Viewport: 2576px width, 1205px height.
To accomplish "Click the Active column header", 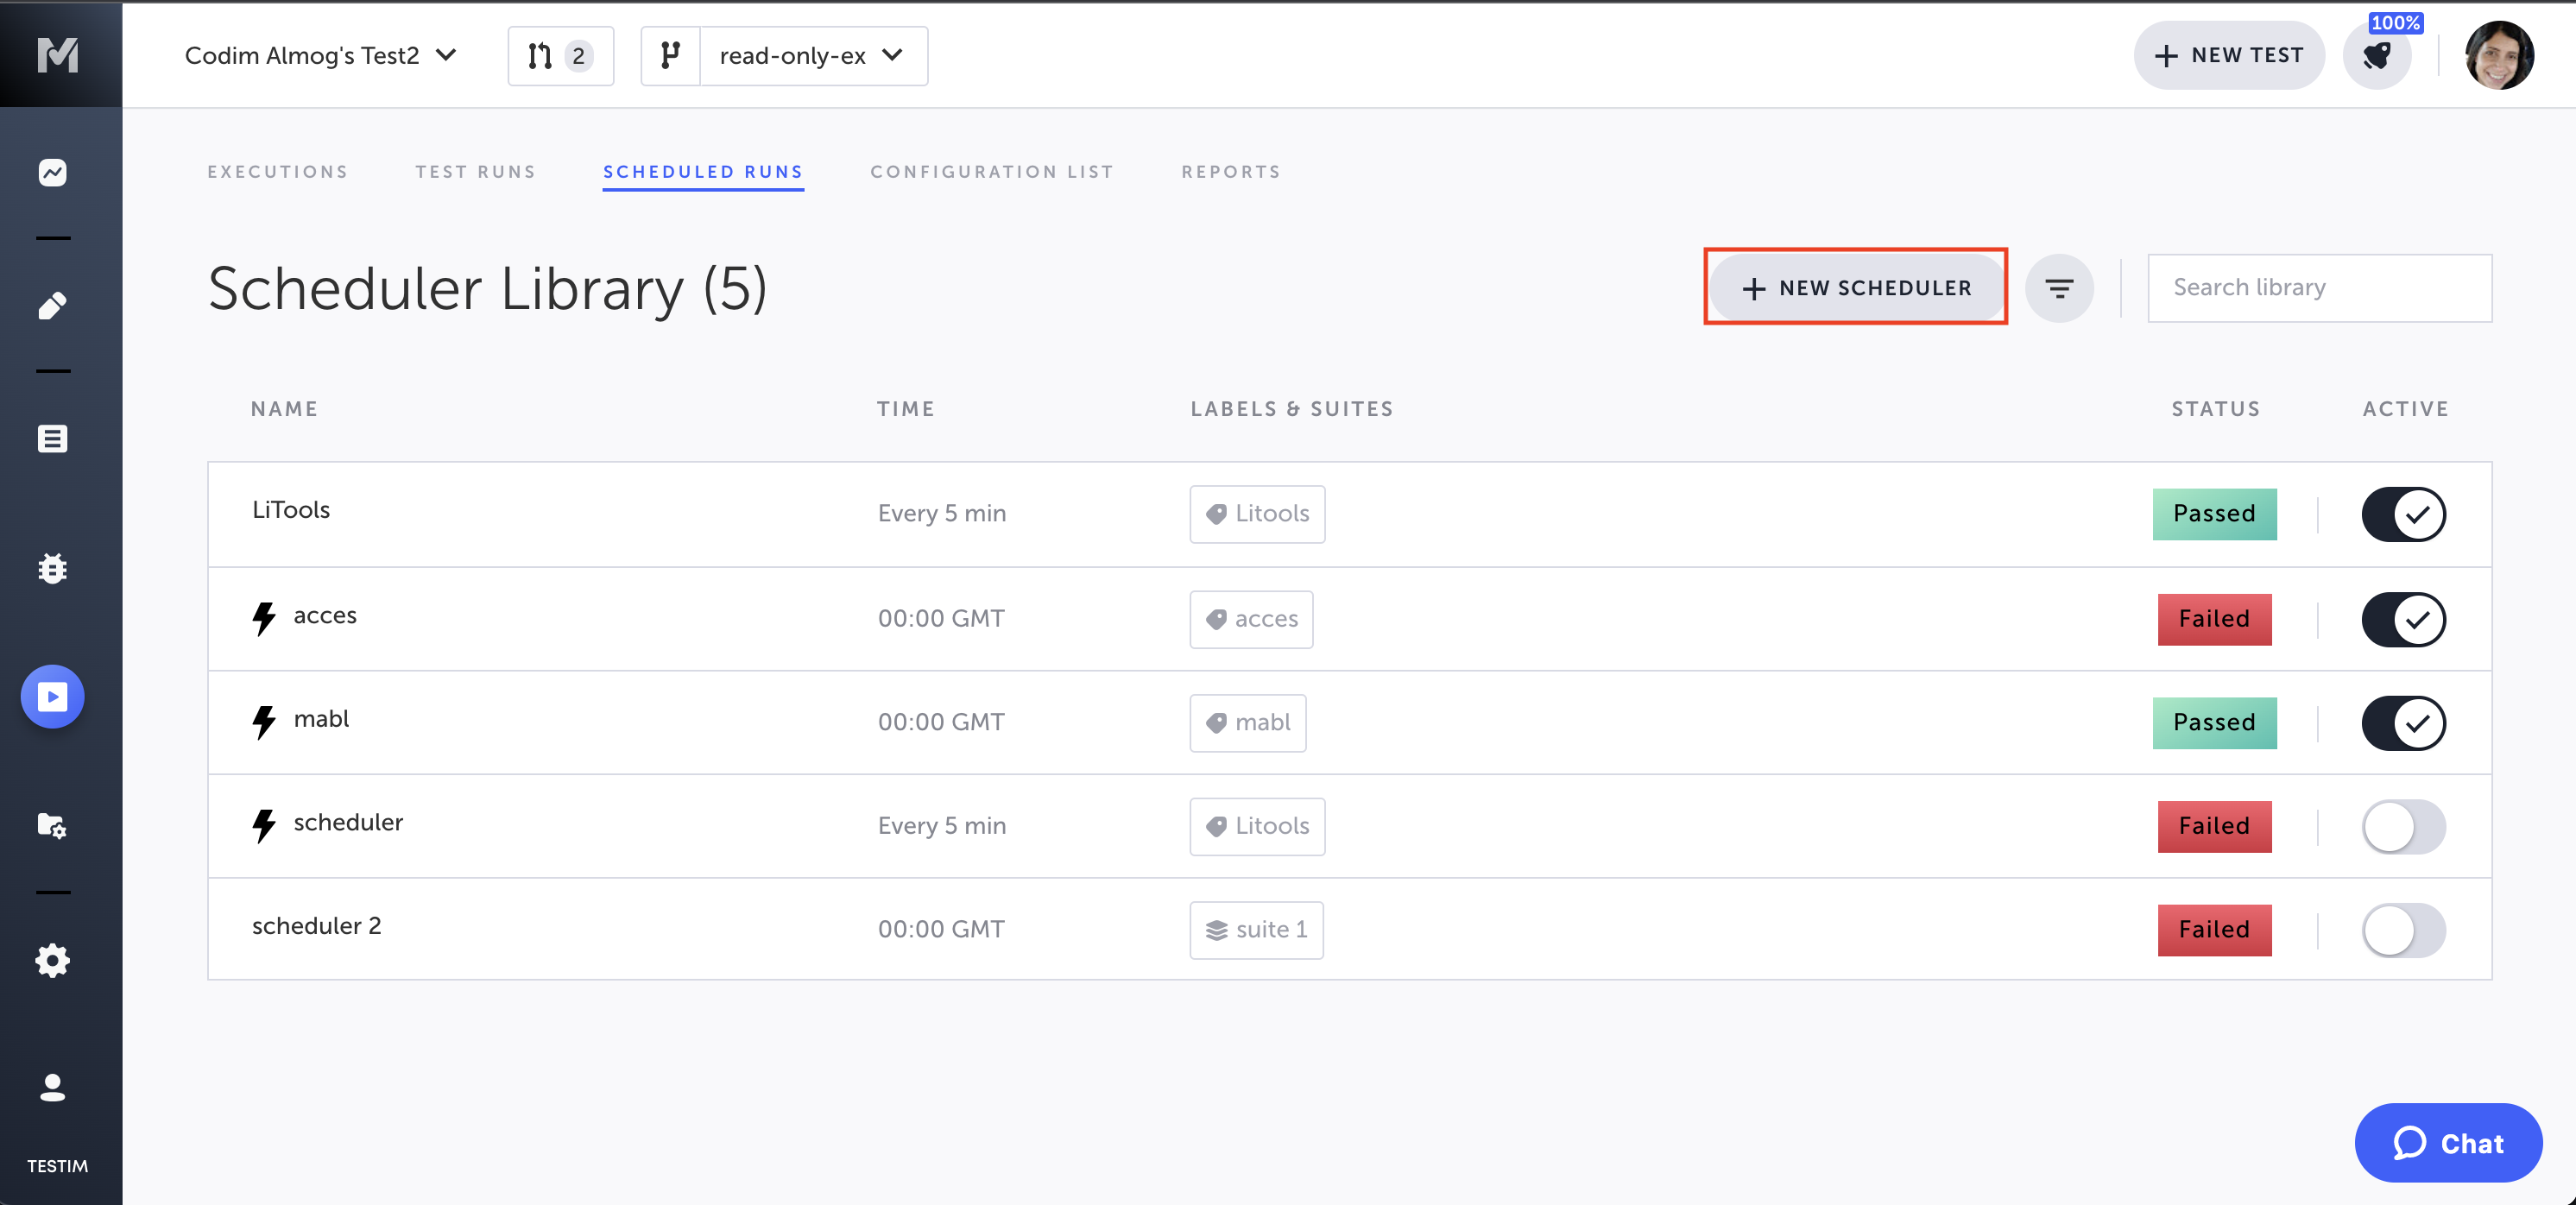I will tap(2405, 409).
